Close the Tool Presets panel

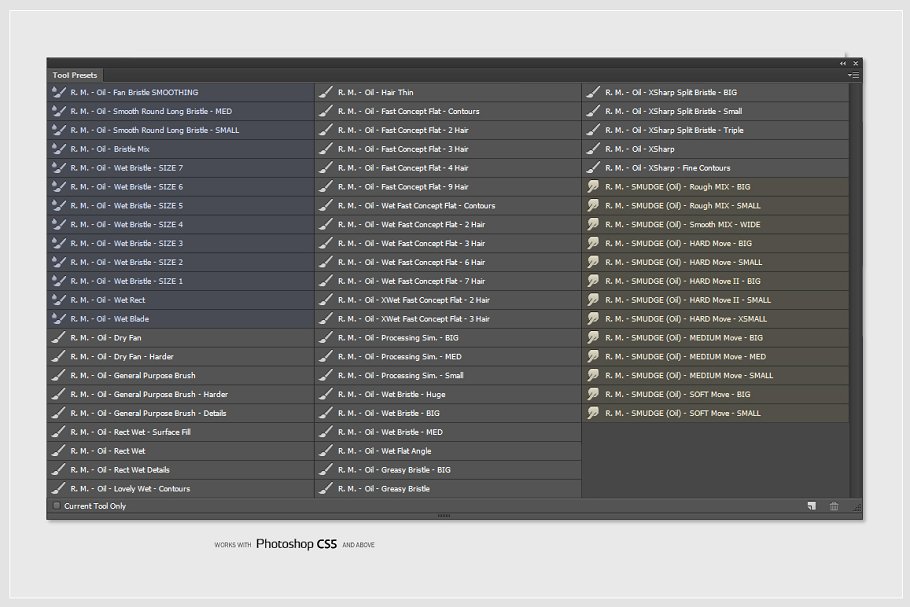click(856, 63)
